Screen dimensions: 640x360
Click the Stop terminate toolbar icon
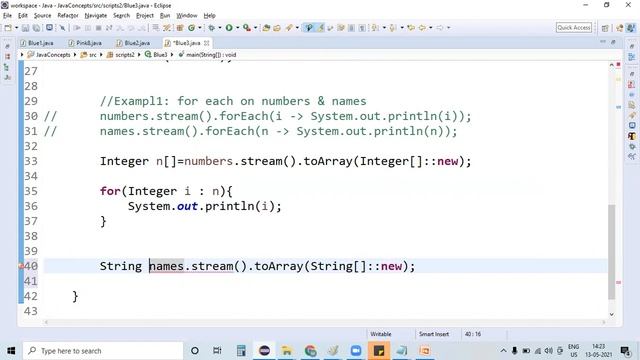point(98,28)
